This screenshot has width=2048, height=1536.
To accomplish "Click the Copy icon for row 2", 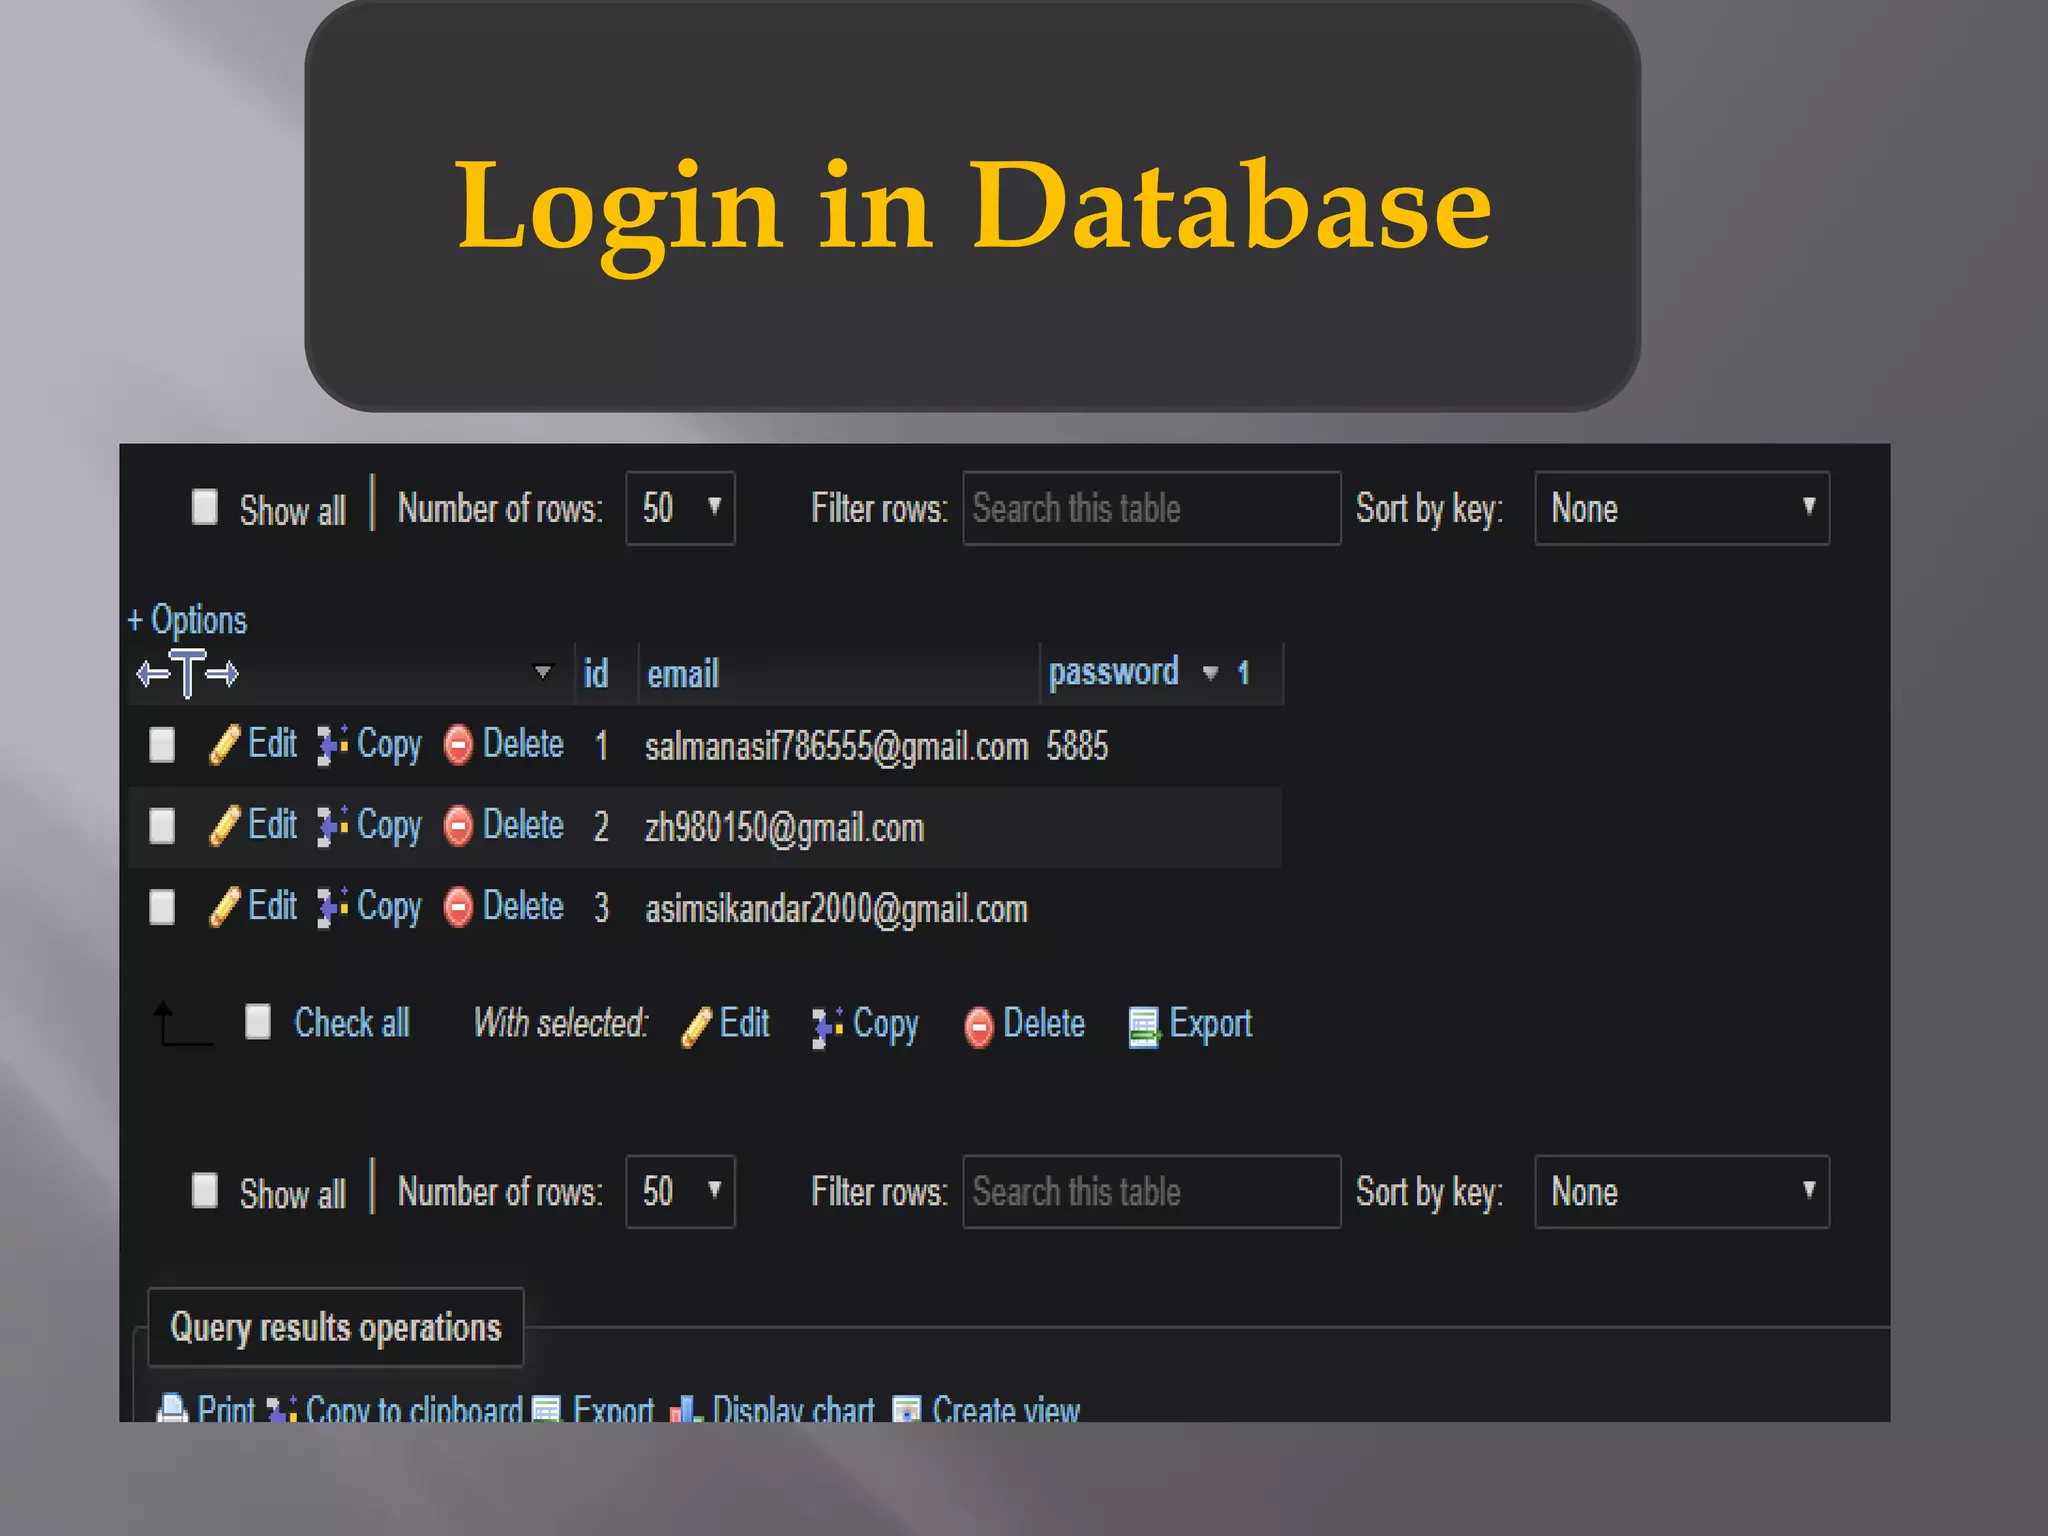I will 332,827.
